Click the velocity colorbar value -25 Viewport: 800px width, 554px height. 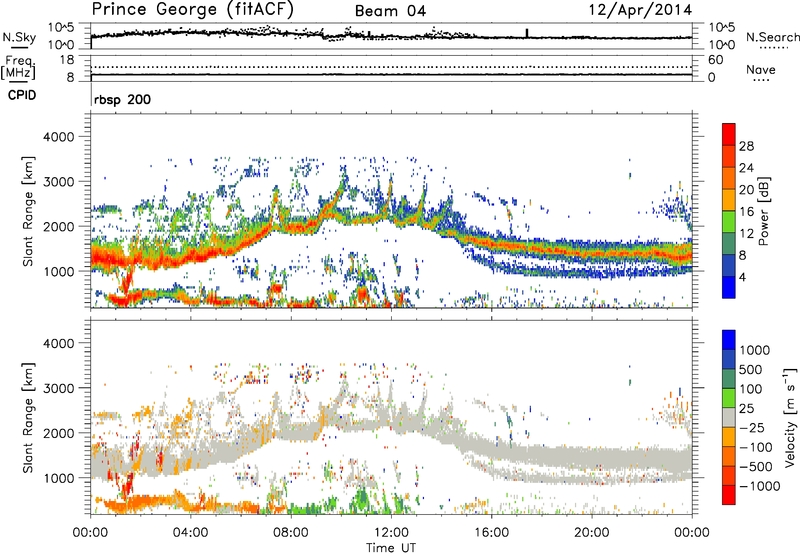pos(752,427)
